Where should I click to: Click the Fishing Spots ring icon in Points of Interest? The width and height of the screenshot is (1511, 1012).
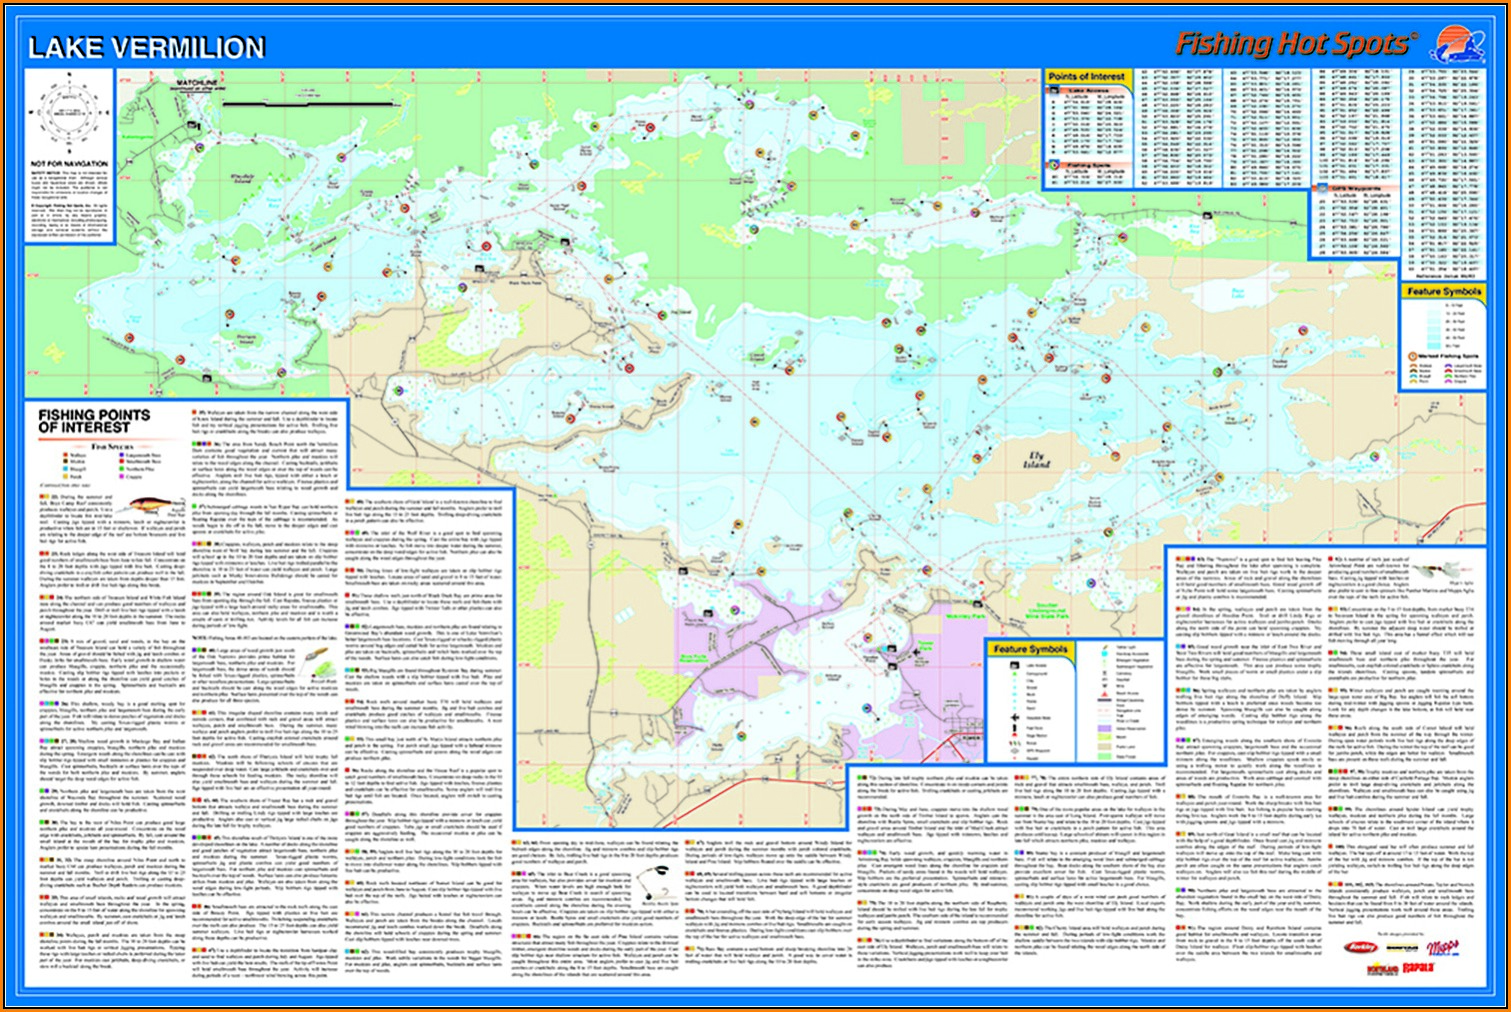click(1055, 165)
